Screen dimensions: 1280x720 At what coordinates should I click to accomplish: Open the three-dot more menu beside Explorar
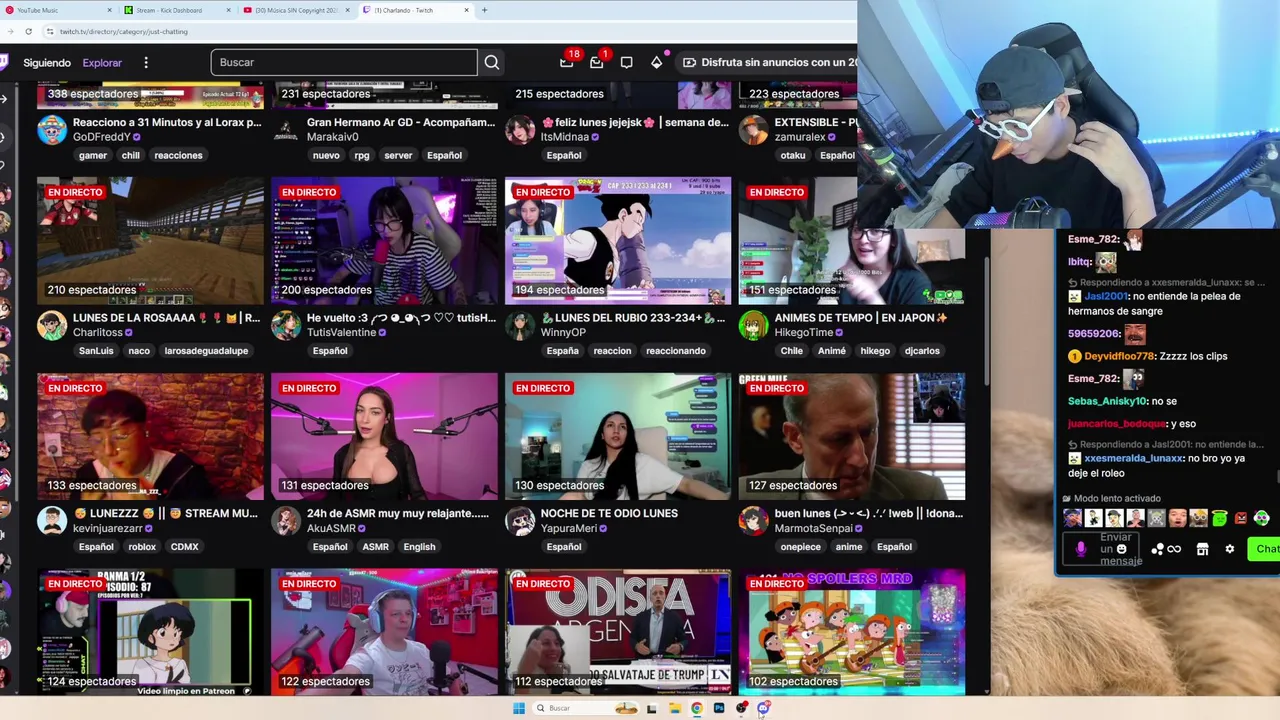pos(146,62)
